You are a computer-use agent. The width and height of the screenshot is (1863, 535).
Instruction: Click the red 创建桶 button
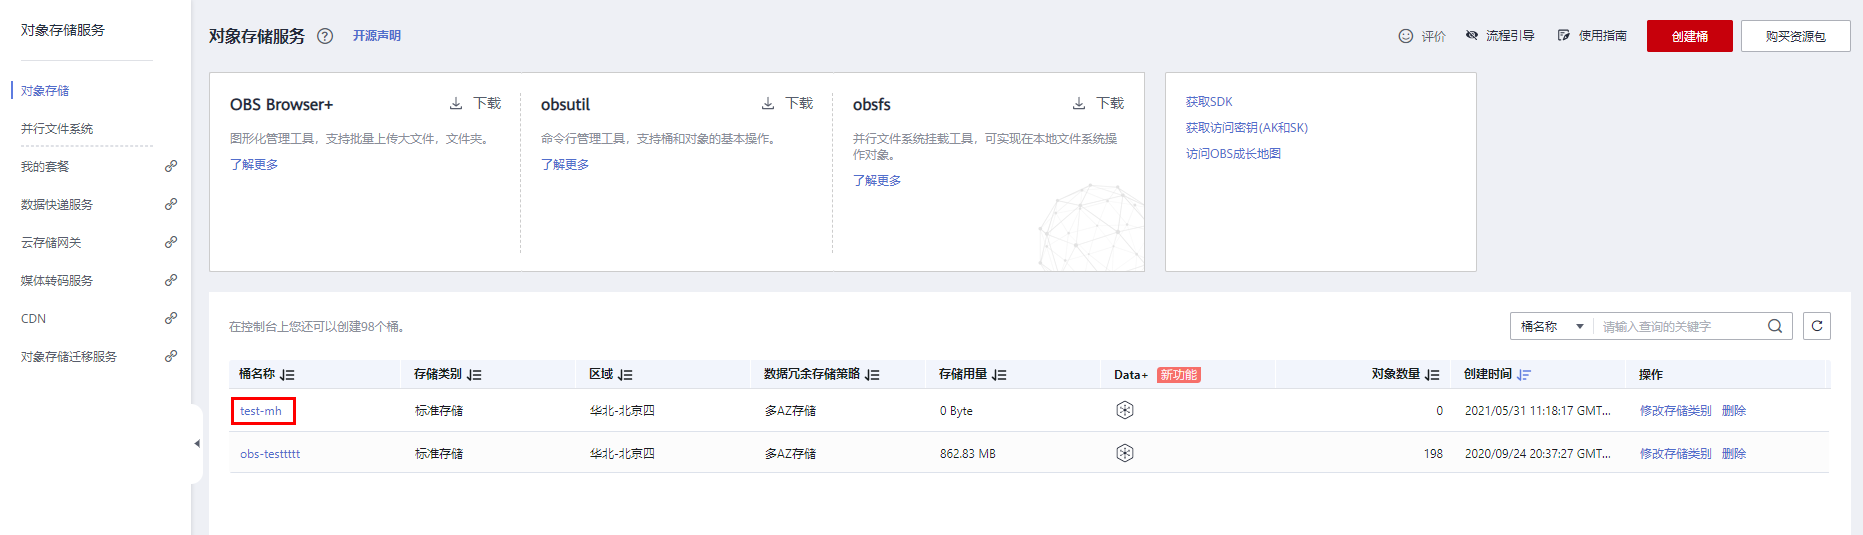[x=1689, y=36]
